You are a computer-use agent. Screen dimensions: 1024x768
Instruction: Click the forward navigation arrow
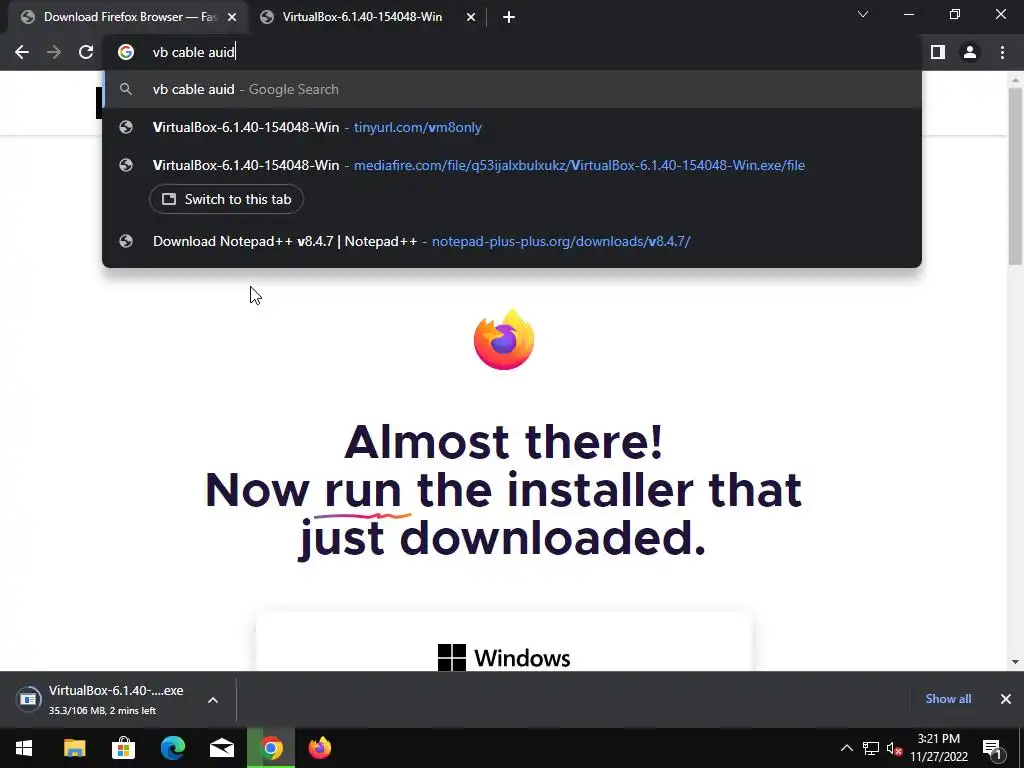point(54,52)
